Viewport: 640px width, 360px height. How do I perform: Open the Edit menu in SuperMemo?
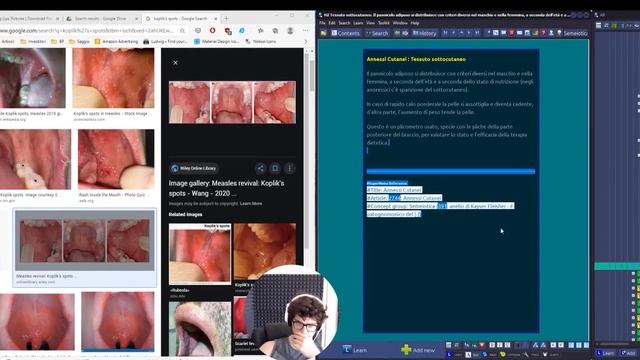pyautogui.click(x=332, y=23)
